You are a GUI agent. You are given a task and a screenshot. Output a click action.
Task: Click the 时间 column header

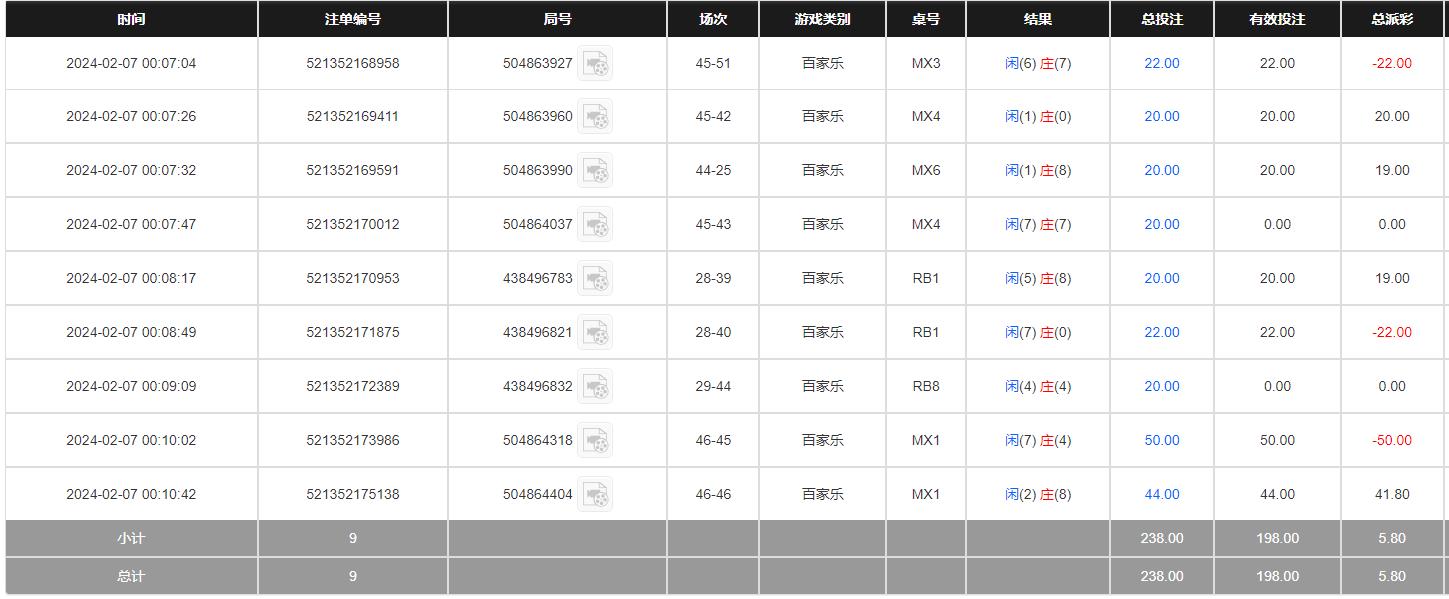click(x=131, y=19)
